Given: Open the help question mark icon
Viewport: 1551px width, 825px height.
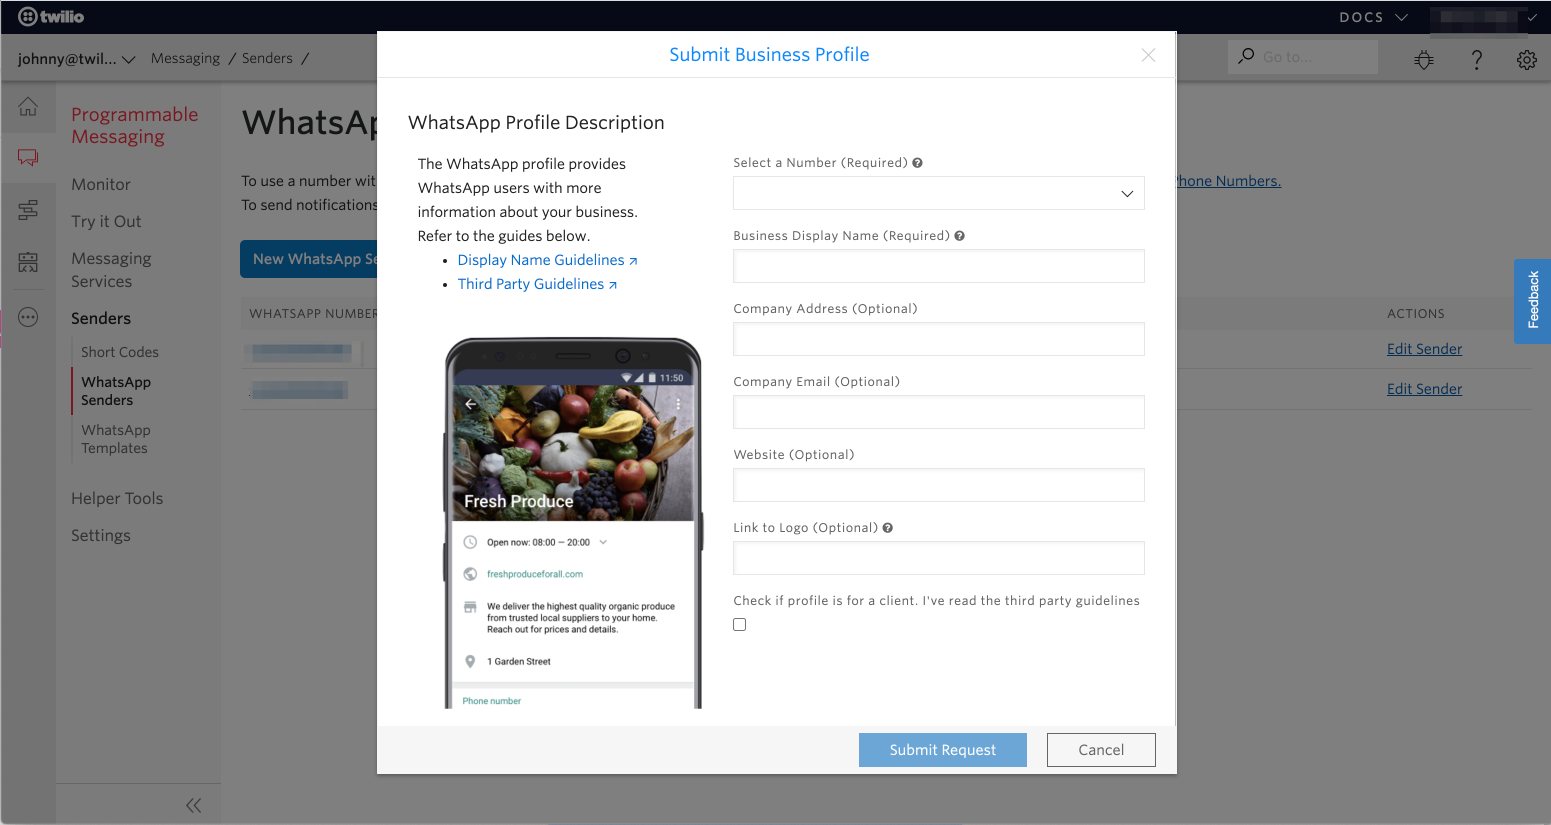Looking at the screenshot, I should 1476,60.
